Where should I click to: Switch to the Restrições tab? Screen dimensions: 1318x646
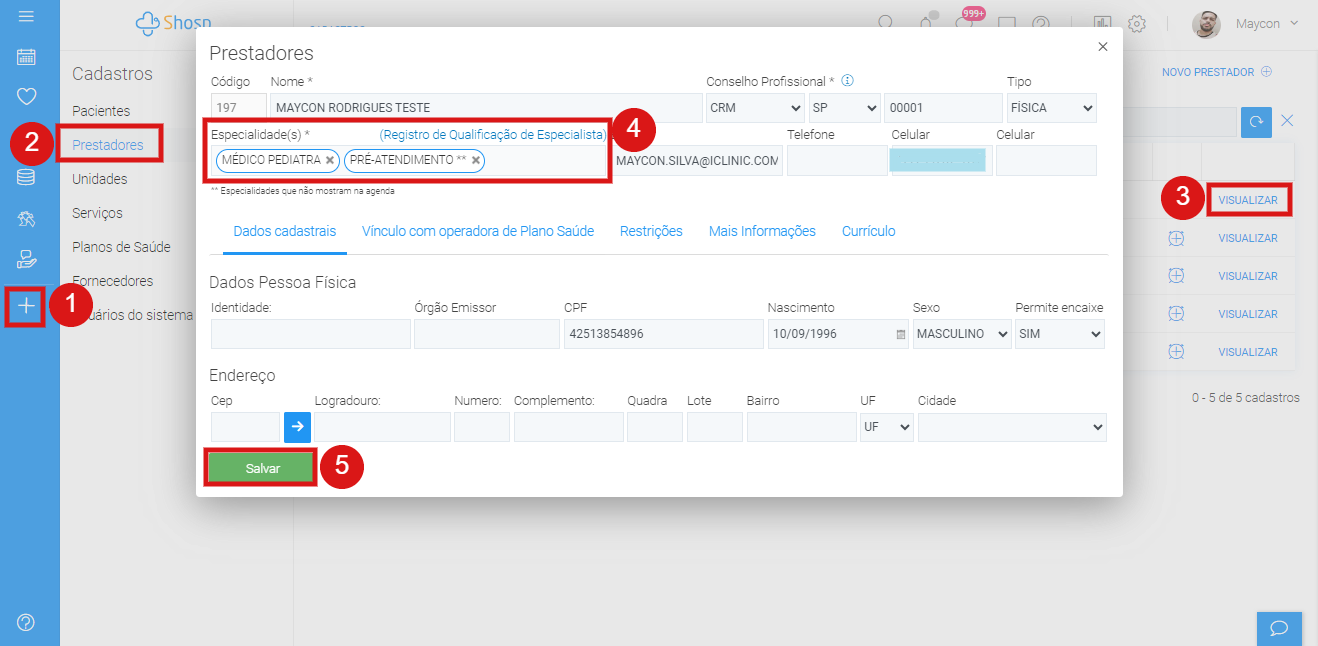651,231
